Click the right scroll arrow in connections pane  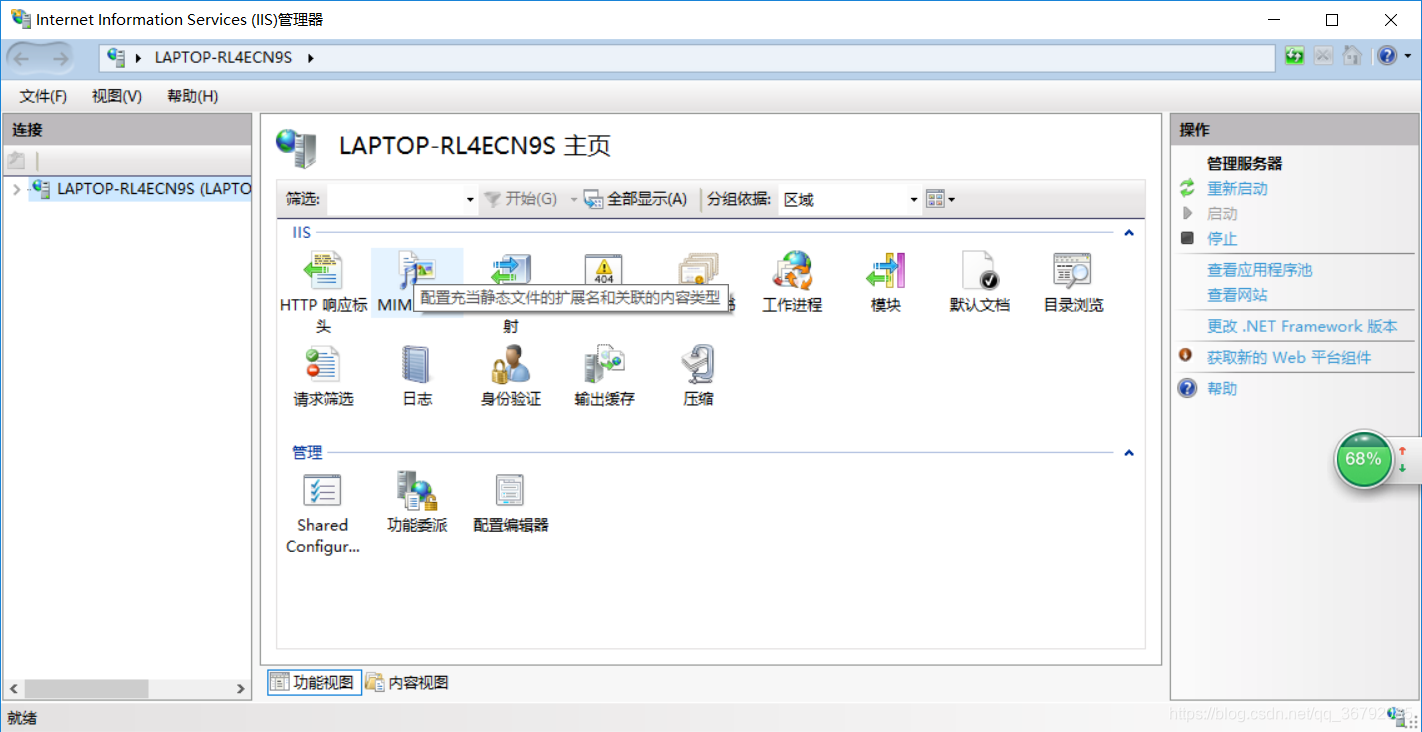[x=240, y=689]
